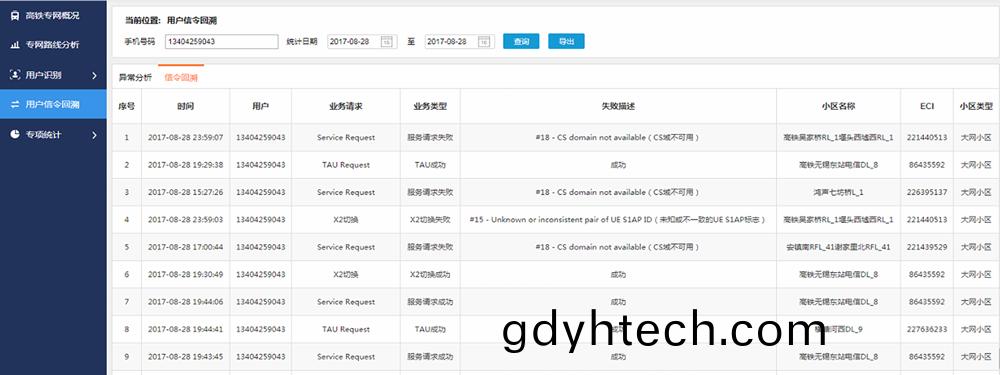Select 用户识别 sidebar menu item
Screen dimensions: 1000x375
coord(53,75)
